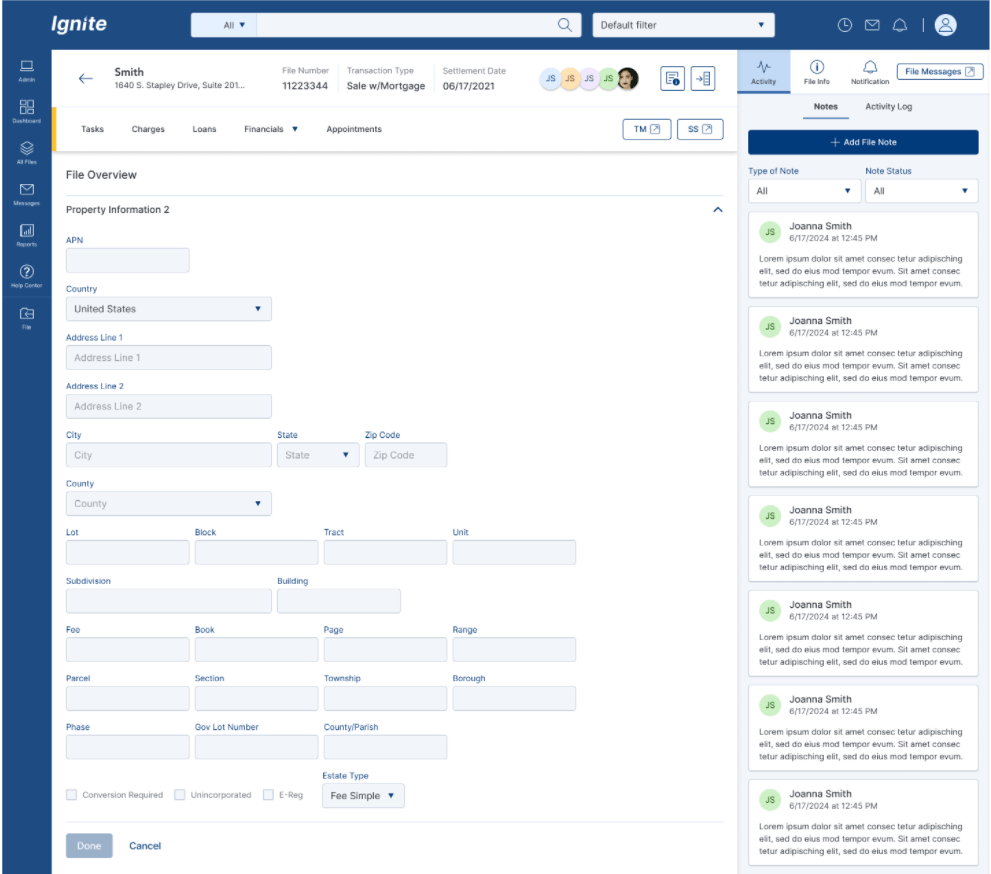Click the collapse panel arrow icon button
This screenshot has height=874, width=991.
click(x=702, y=78)
